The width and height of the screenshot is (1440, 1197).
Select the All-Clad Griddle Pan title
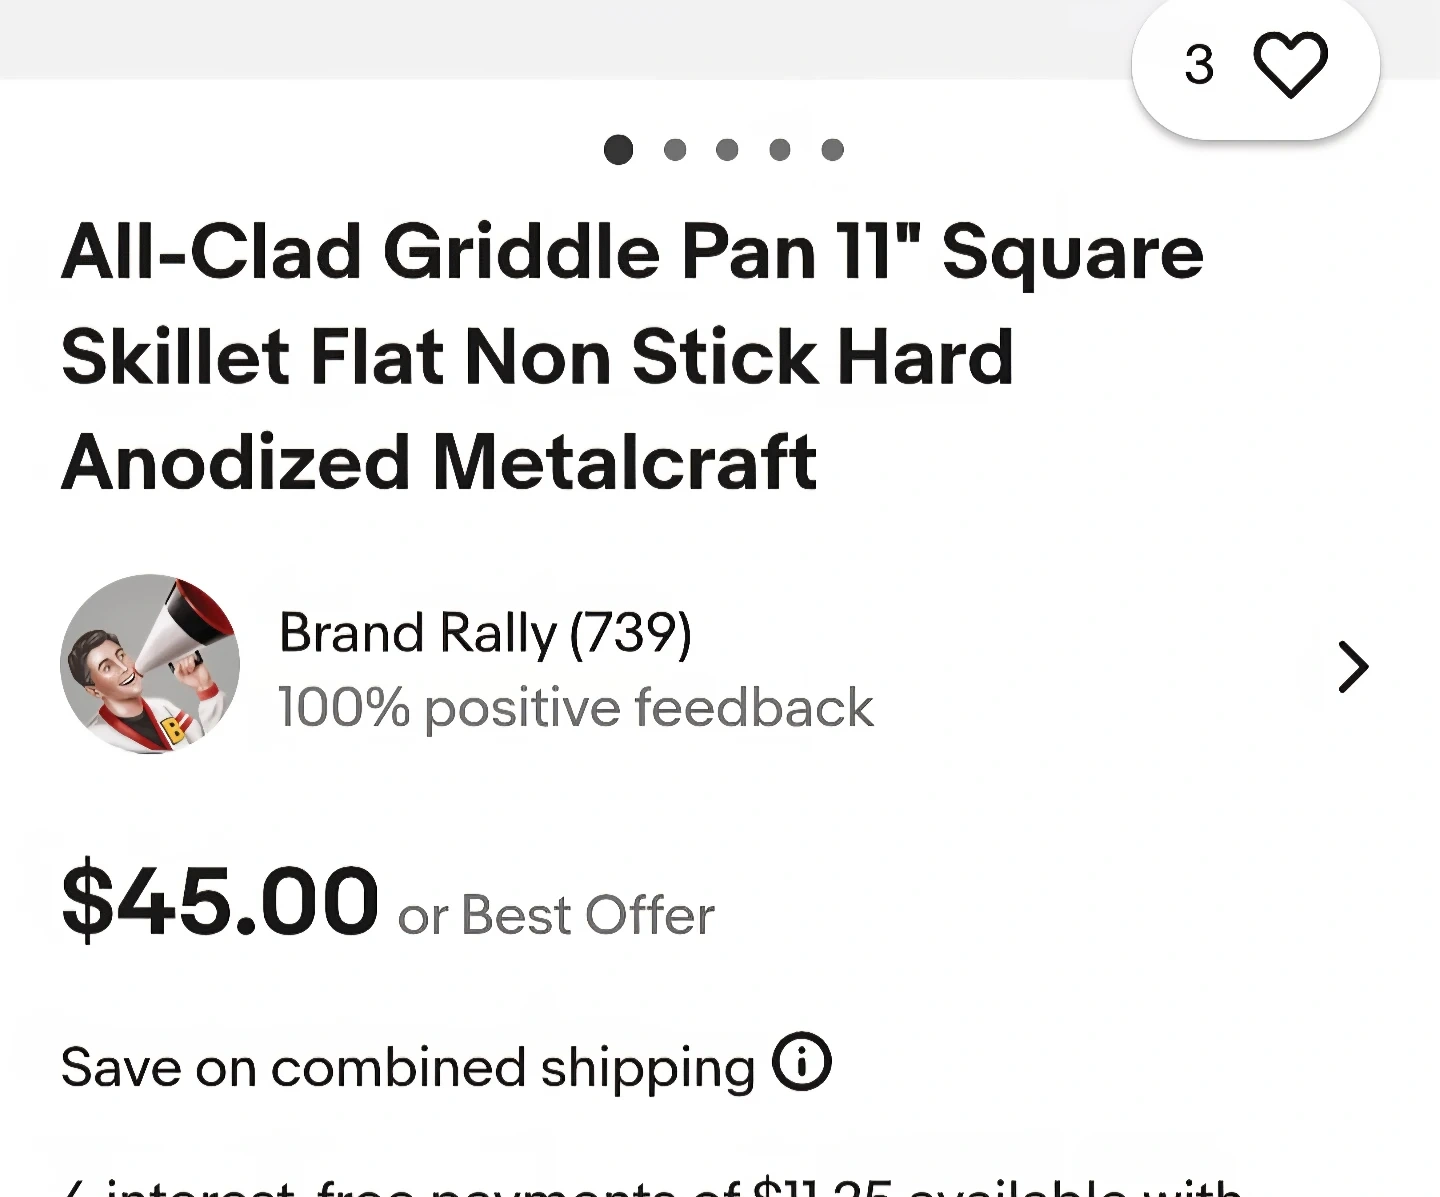coord(632,252)
